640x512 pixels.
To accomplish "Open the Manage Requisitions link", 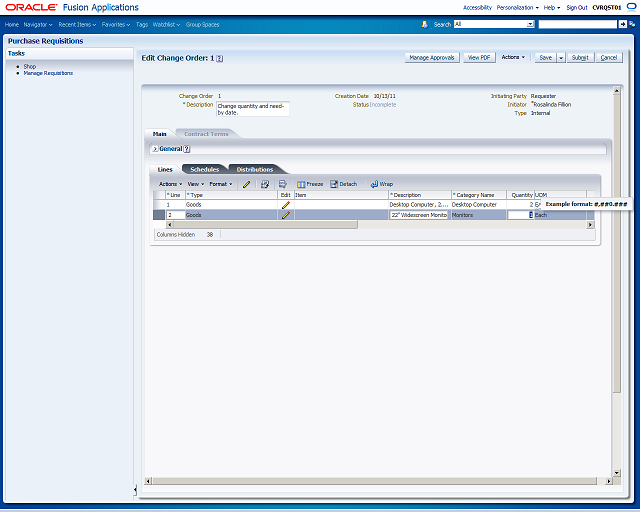I will 48,73.
